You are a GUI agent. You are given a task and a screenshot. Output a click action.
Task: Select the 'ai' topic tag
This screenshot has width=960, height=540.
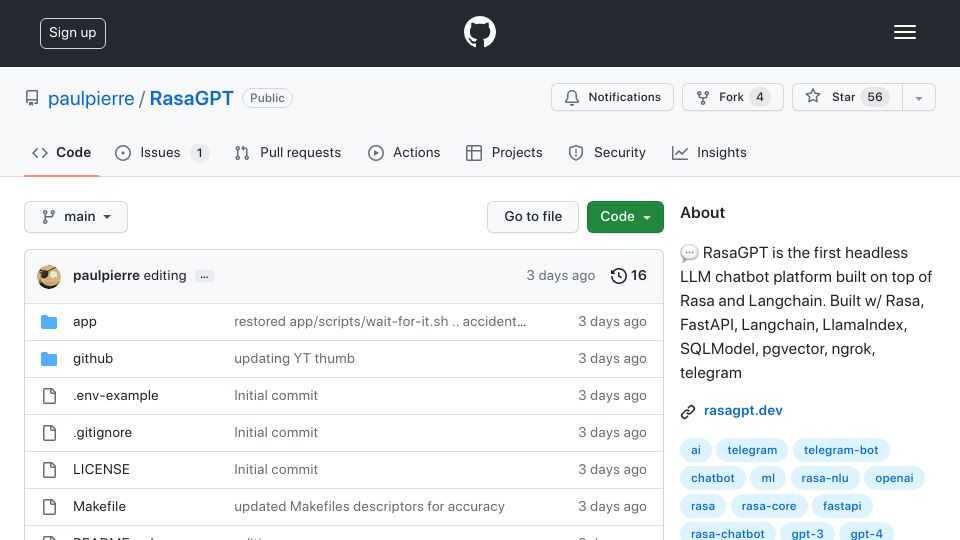[696, 450]
